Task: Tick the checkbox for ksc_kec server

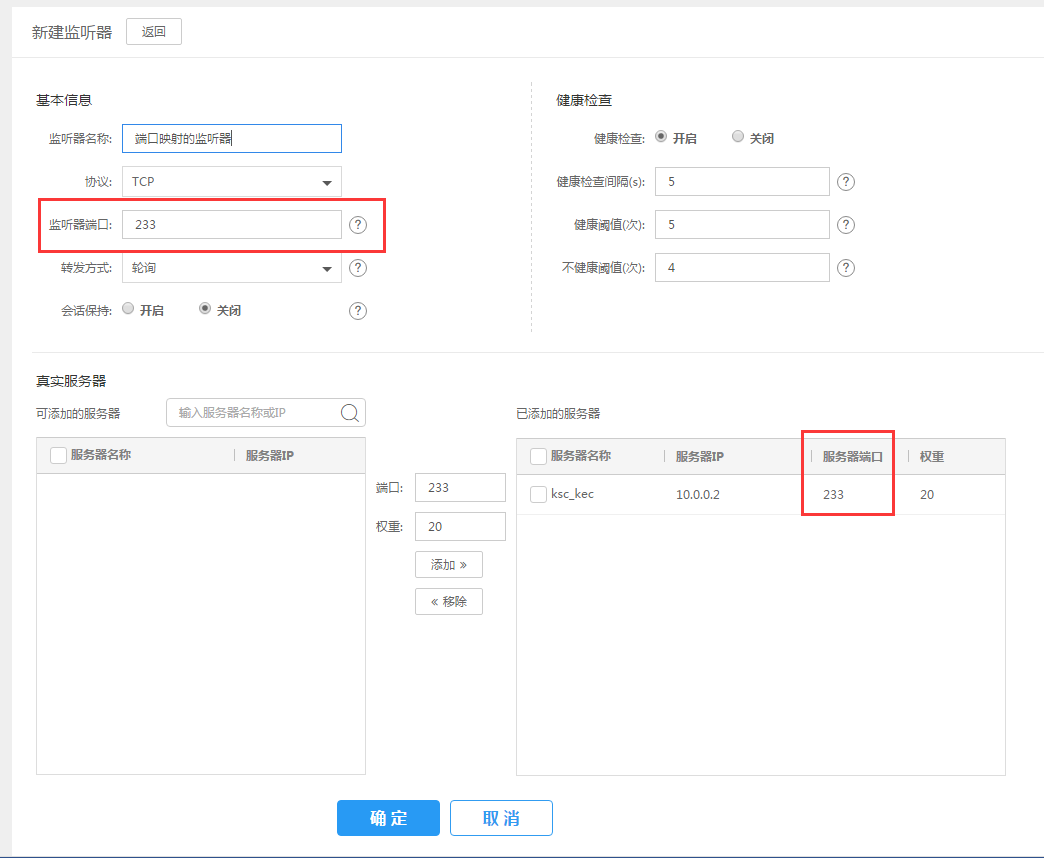Action: (x=538, y=495)
